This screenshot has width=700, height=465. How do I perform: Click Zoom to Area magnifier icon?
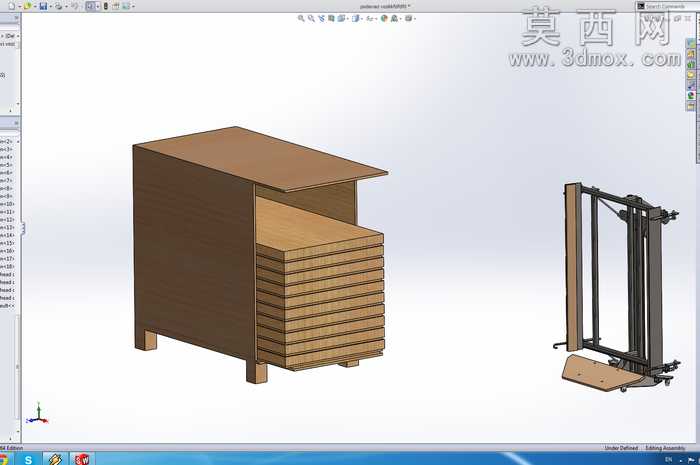pos(311,19)
